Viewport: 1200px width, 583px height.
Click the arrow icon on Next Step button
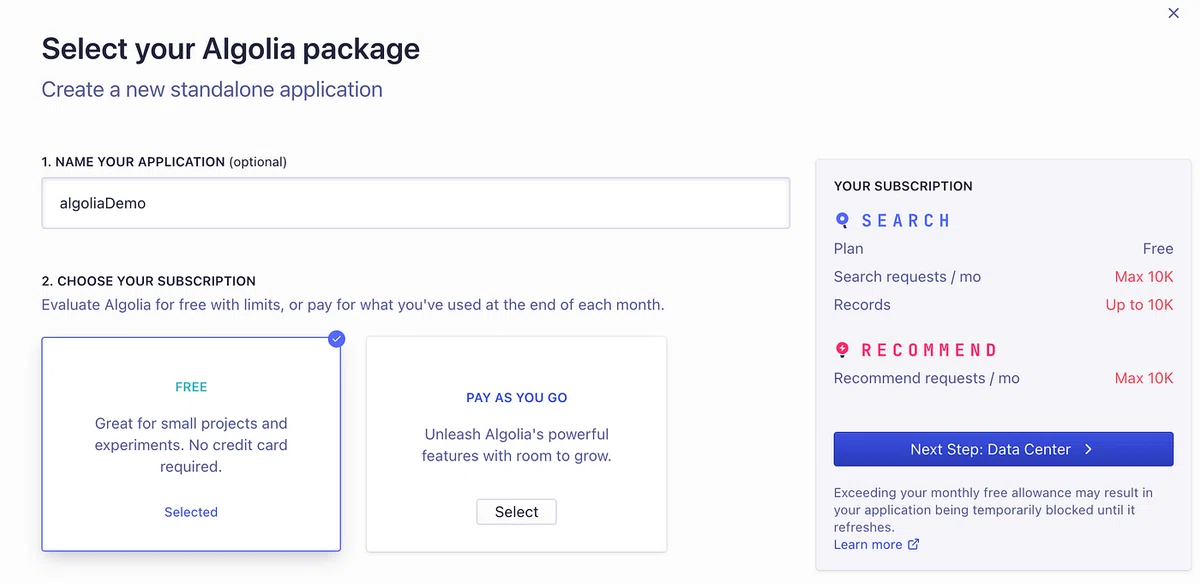[x=1088, y=449]
